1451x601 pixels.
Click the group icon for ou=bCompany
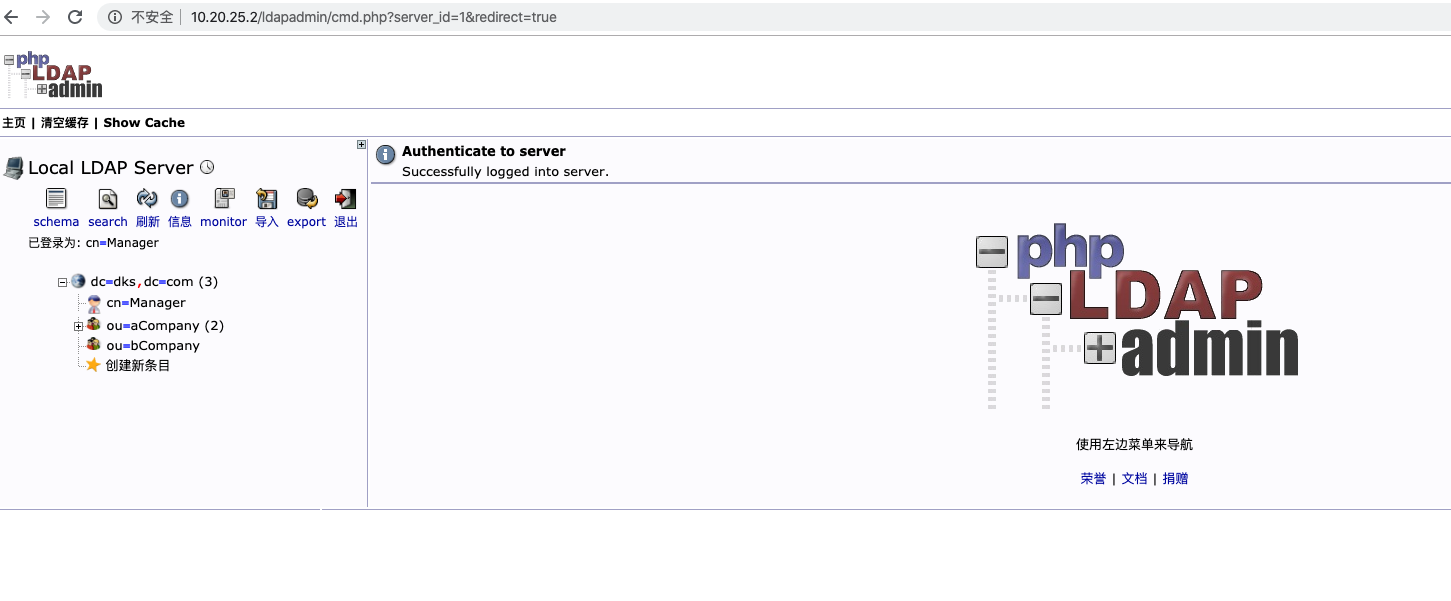tap(94, 345)
